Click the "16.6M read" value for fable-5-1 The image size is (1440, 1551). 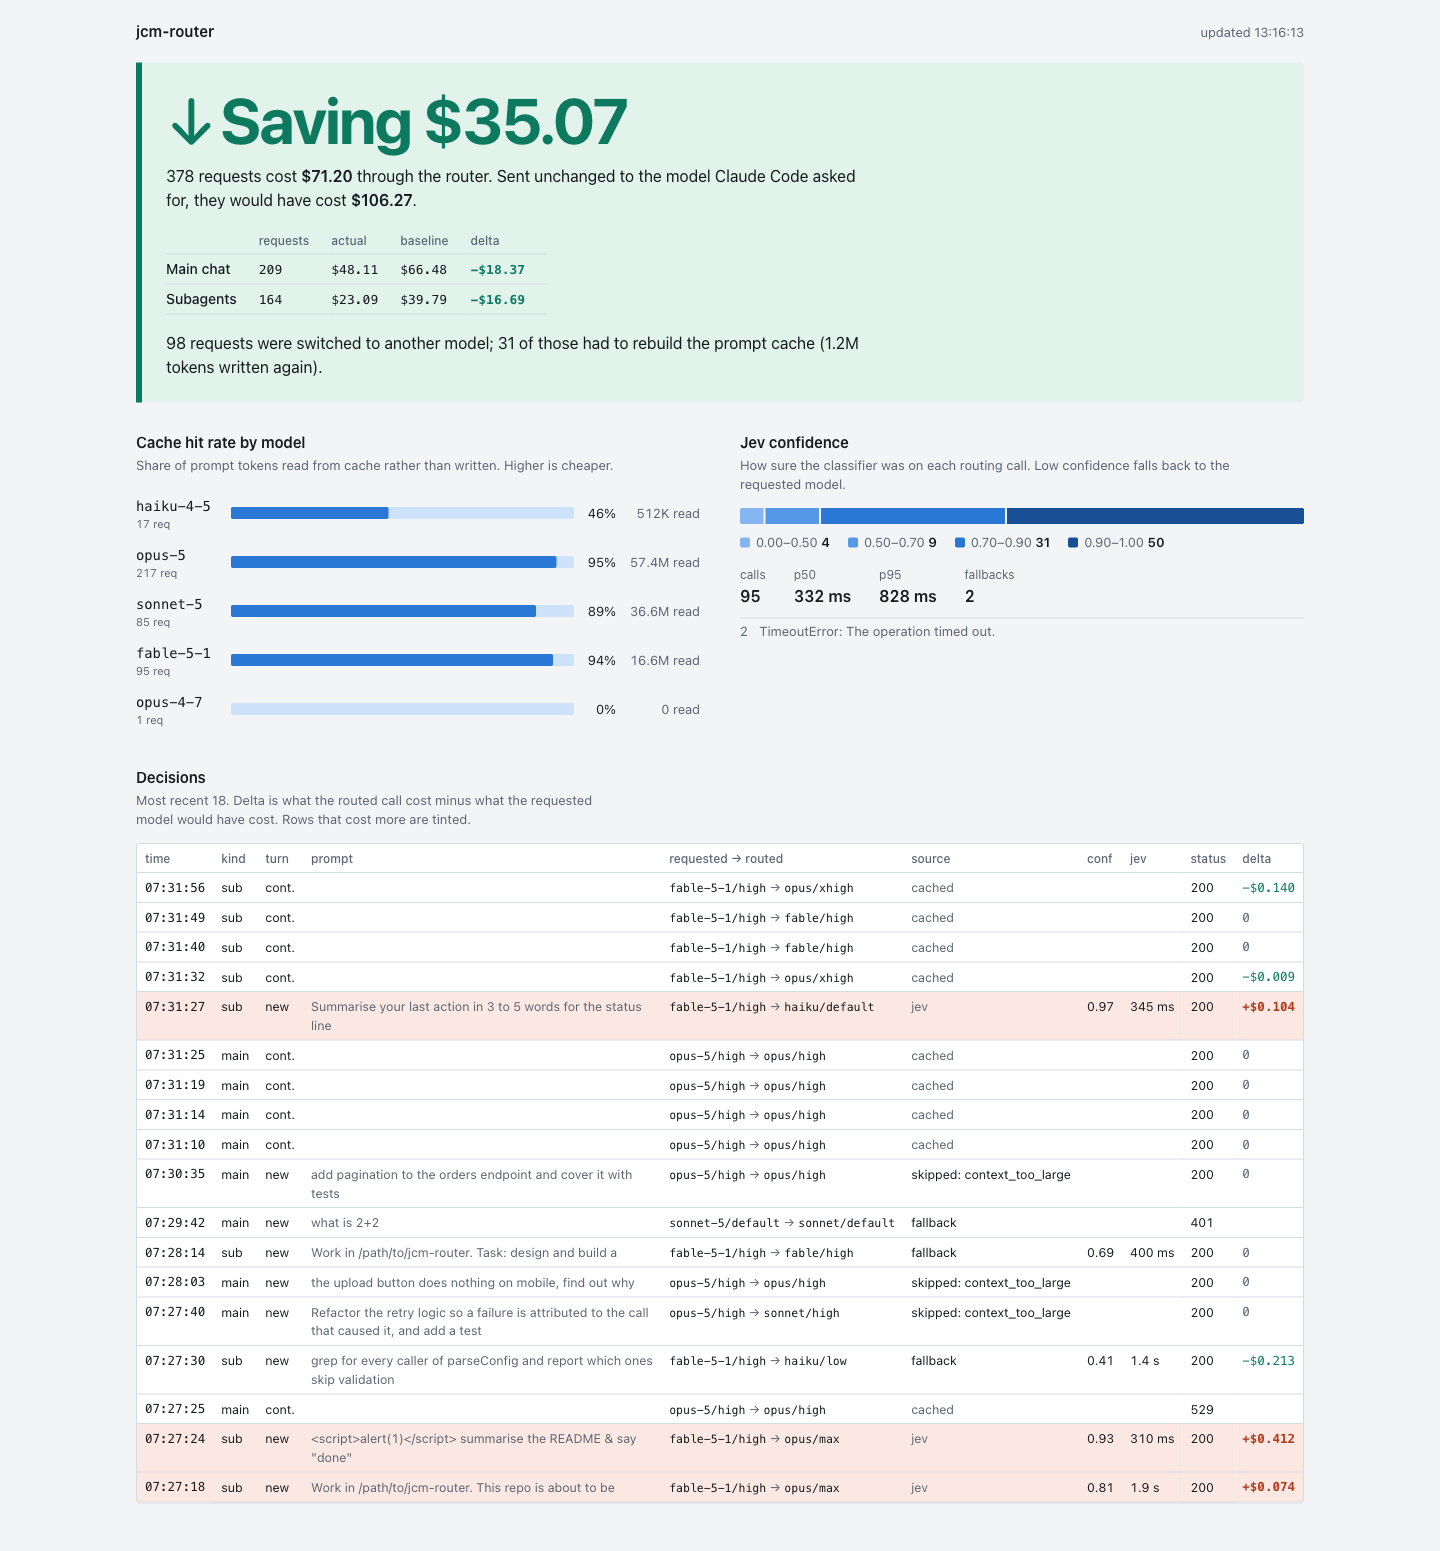click(665, 661)
